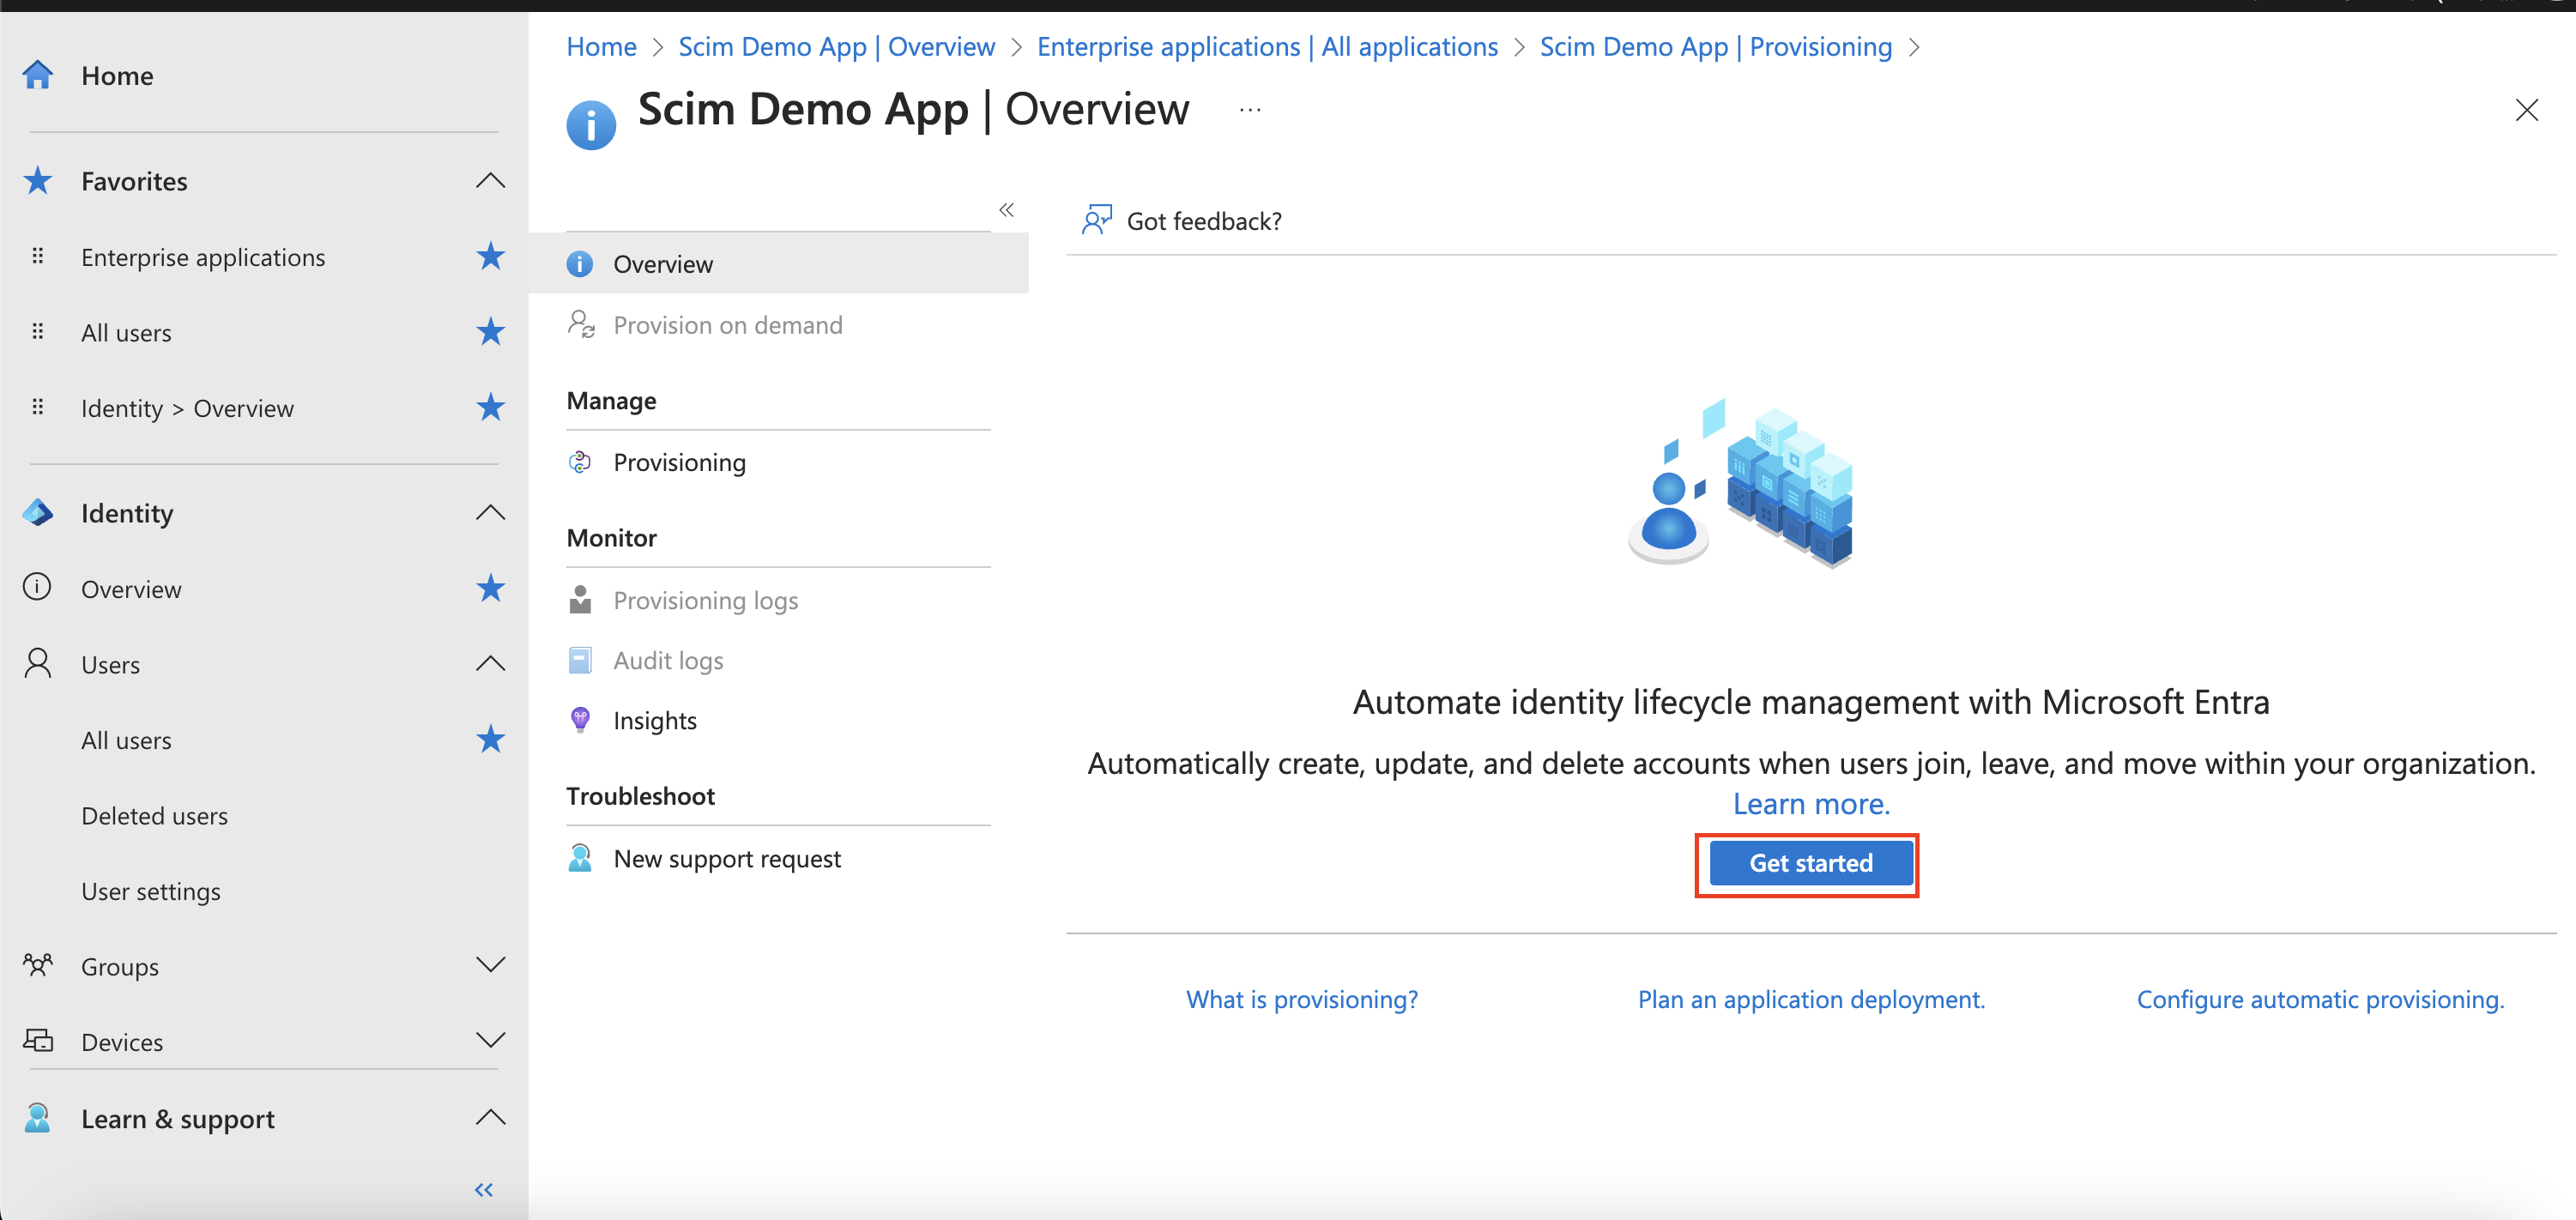Open the ellipsis menu beside page title
Image resolution: width=2576 pixels, height=1220 pixels.
click(1250, 110)
